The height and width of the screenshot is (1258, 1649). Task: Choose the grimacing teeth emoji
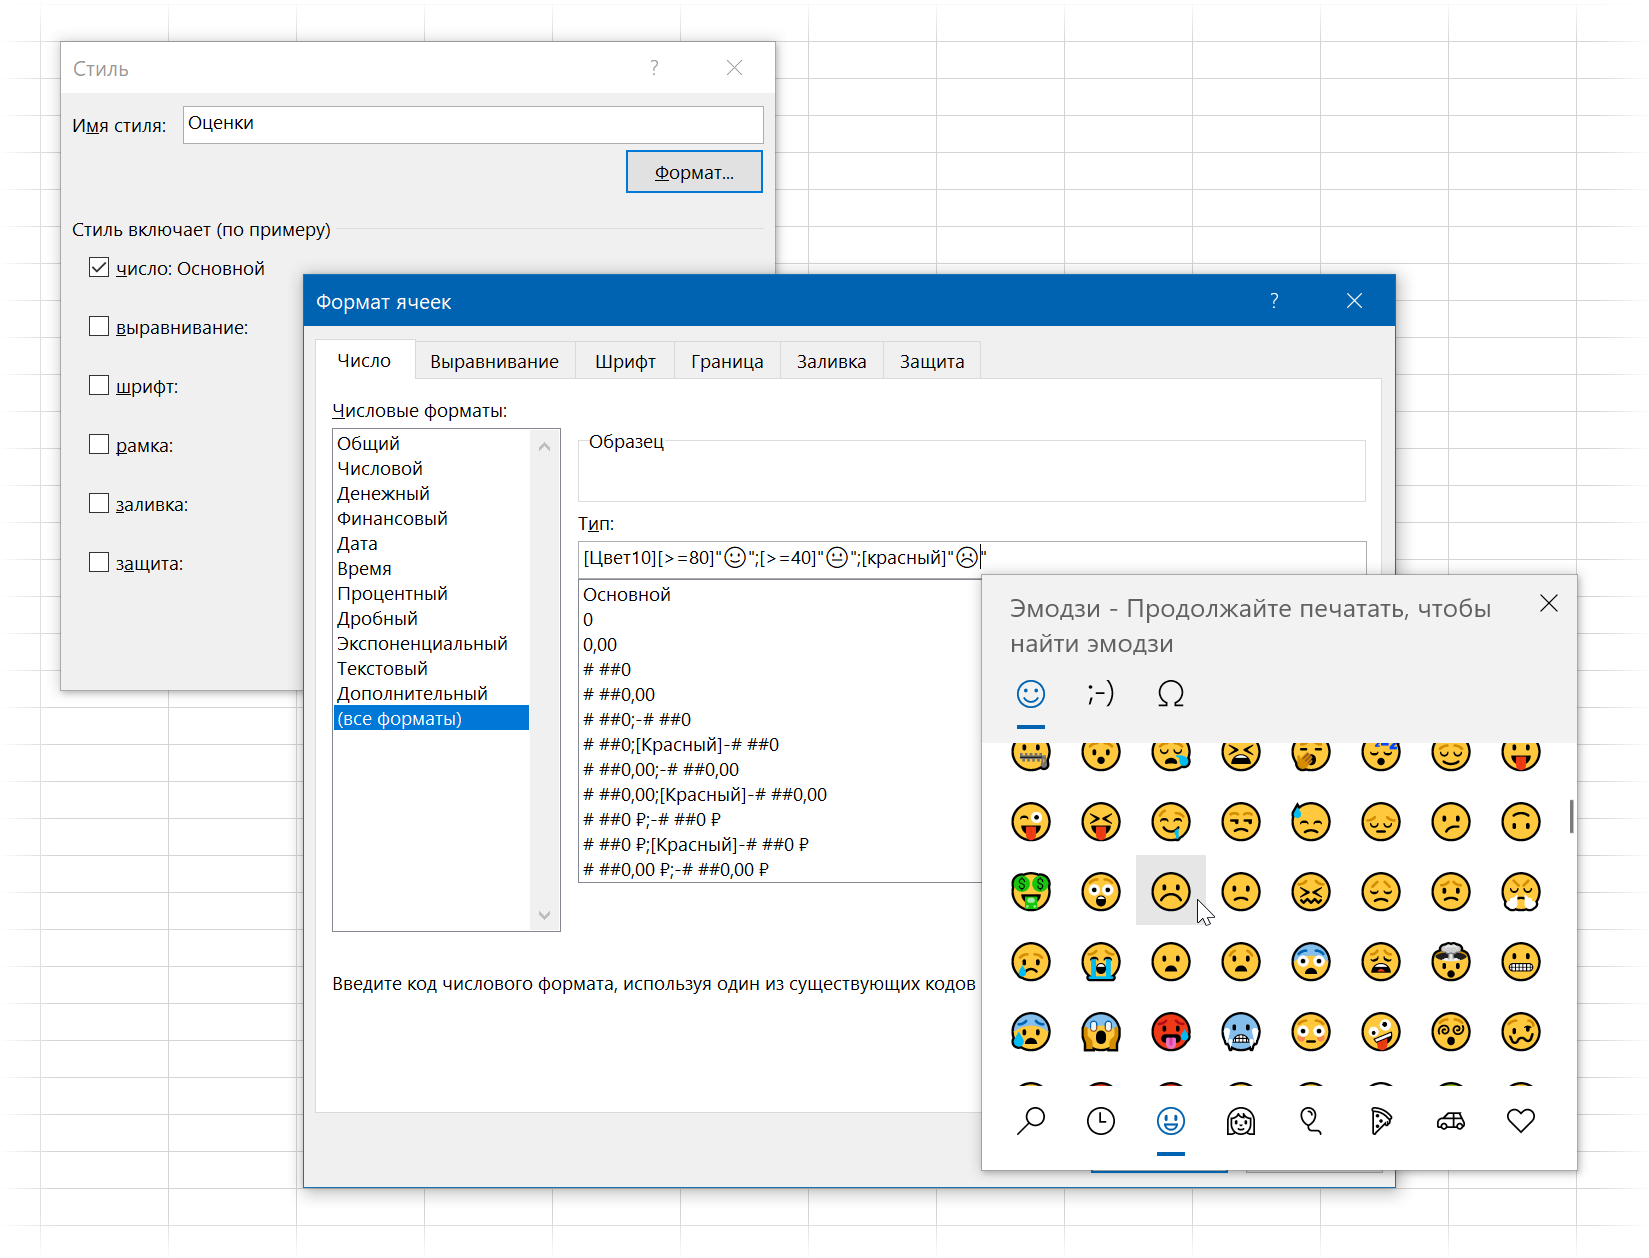coord(1521,962)
